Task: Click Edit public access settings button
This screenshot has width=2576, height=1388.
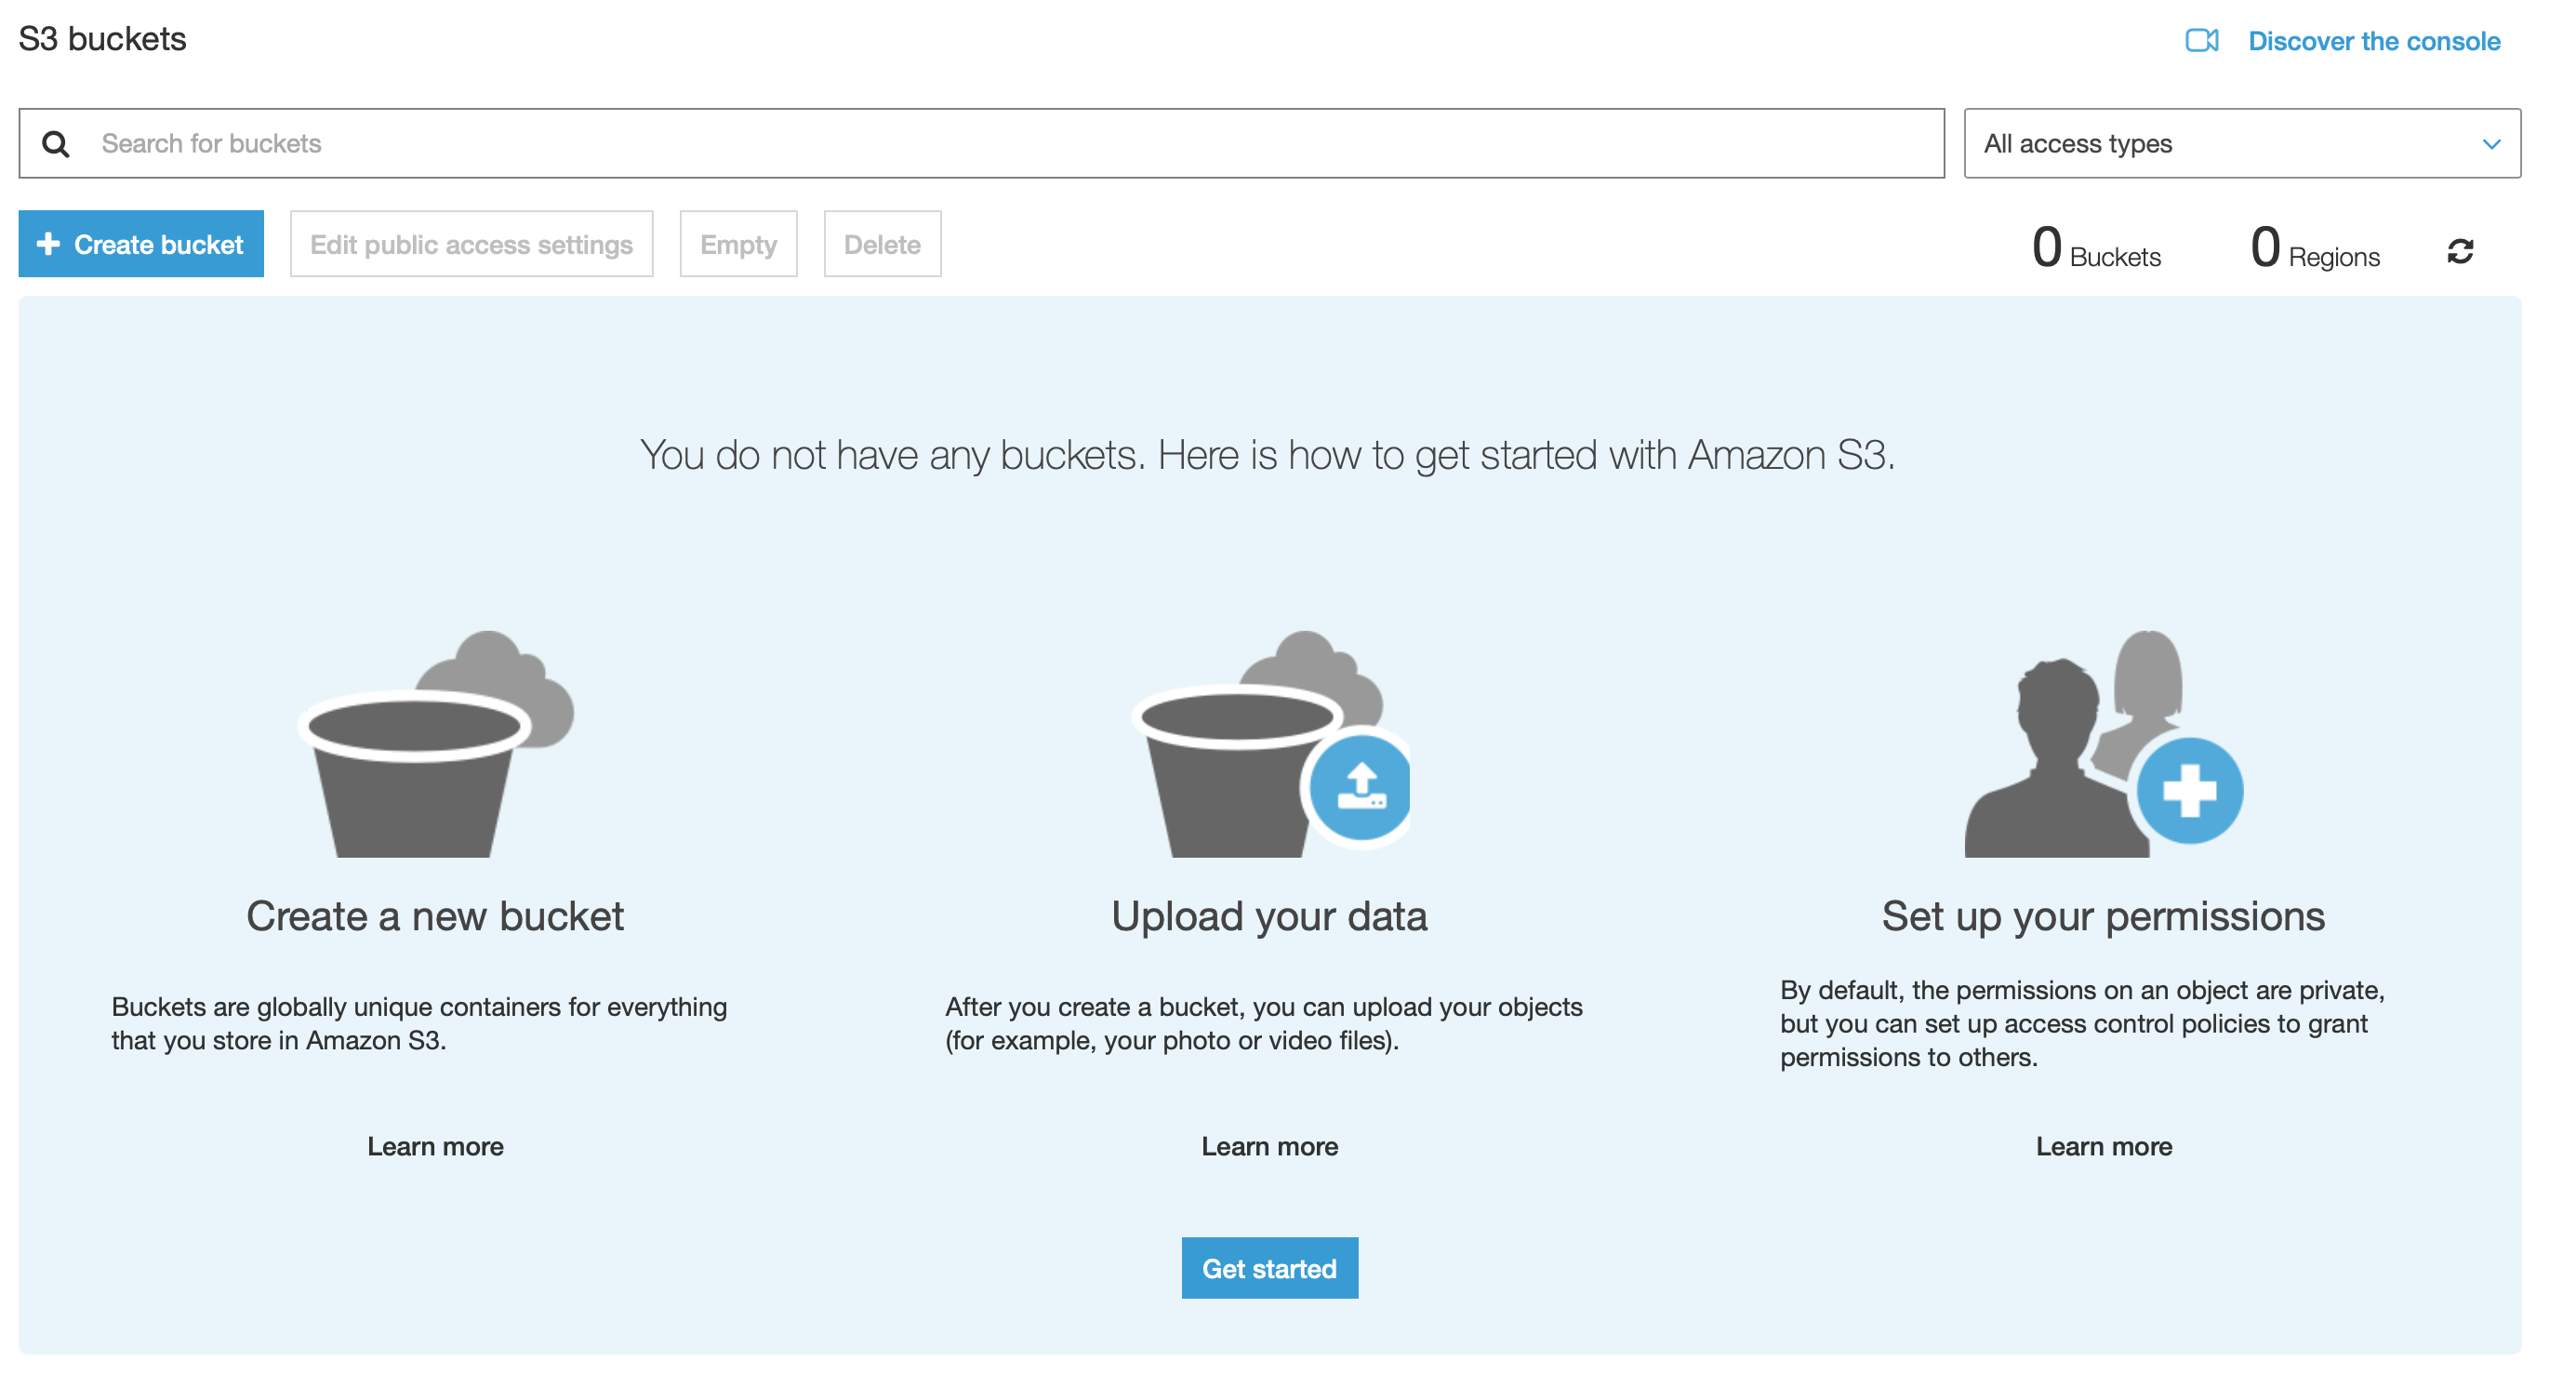Action: (x=471, y=244)
